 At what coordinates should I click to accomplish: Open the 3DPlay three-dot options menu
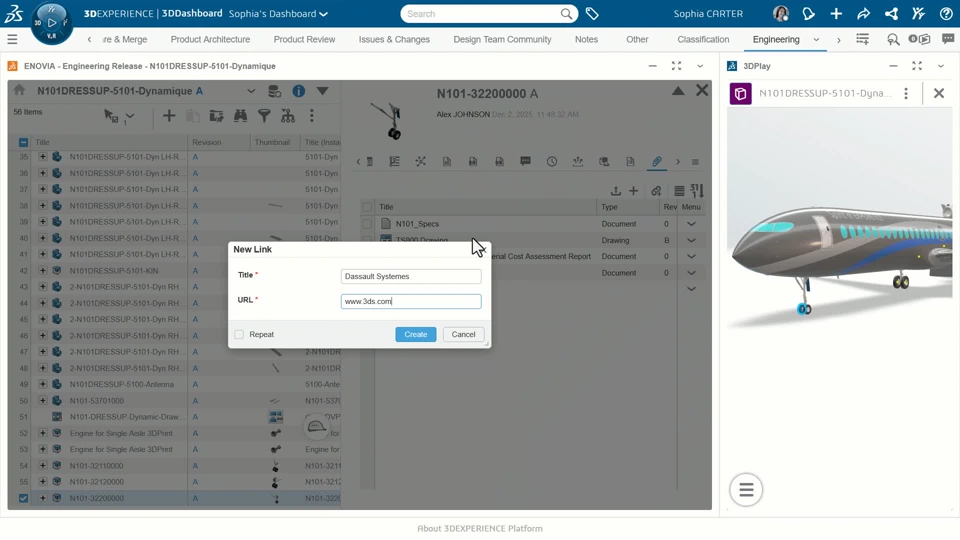point(906,93)
